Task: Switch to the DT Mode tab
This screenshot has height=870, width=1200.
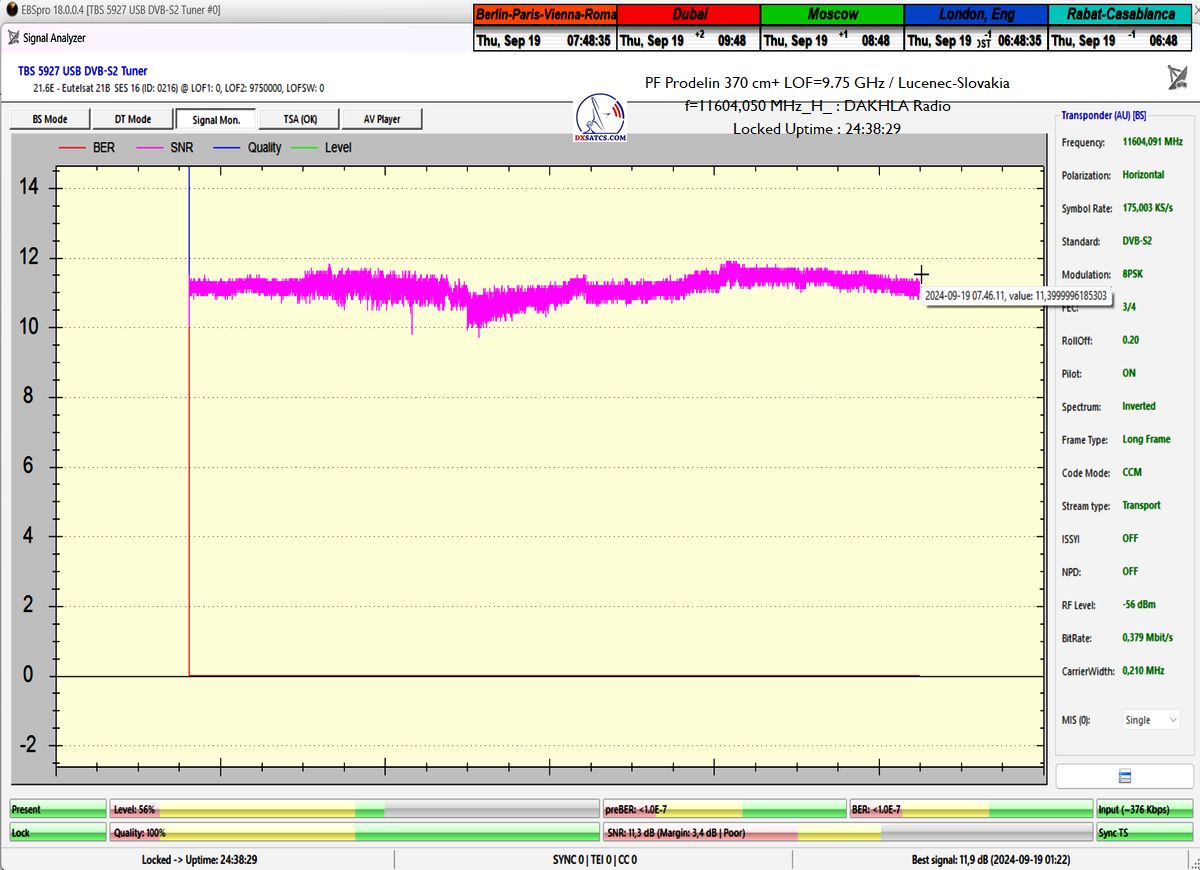Action: pos(132,119)
